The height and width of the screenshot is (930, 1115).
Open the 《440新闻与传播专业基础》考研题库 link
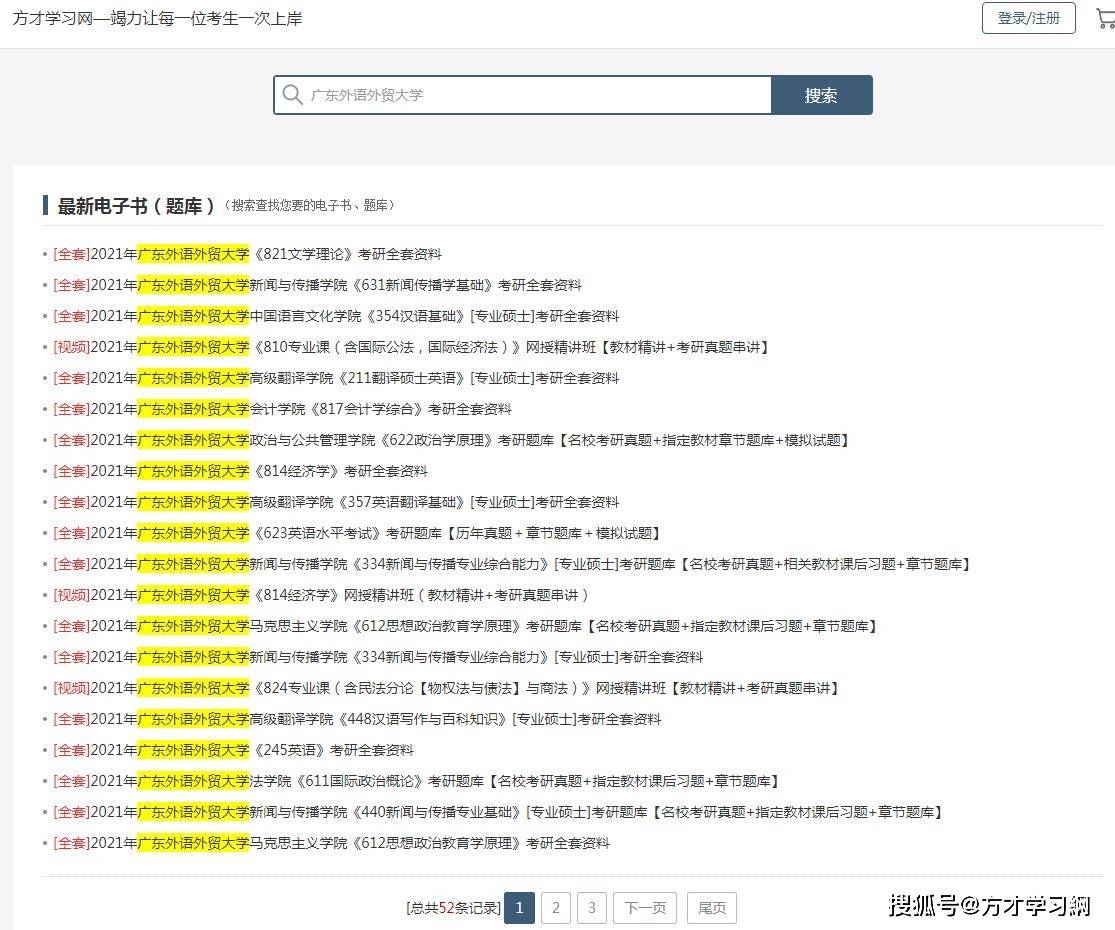498,812
